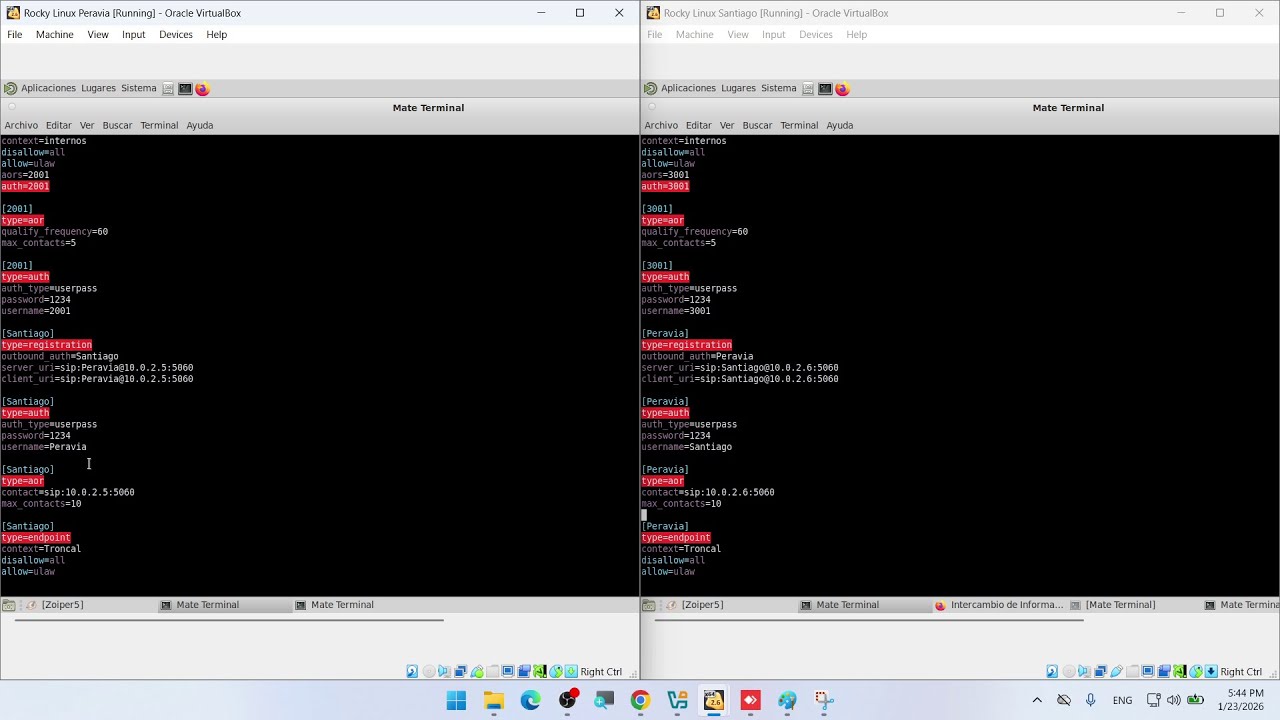Click USB devices icon in Santiago status bar

tap(1117, 671)
